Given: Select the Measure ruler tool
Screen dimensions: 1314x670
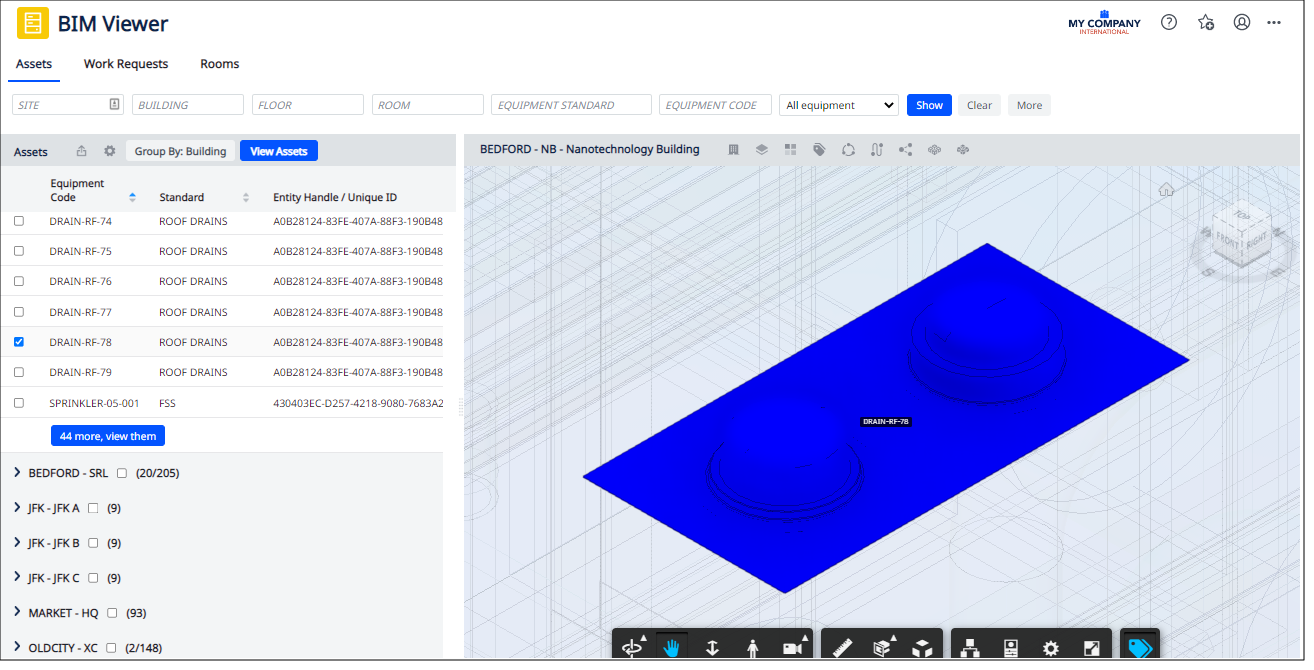Looking at the screenshot, I should (x=841, y=648).
